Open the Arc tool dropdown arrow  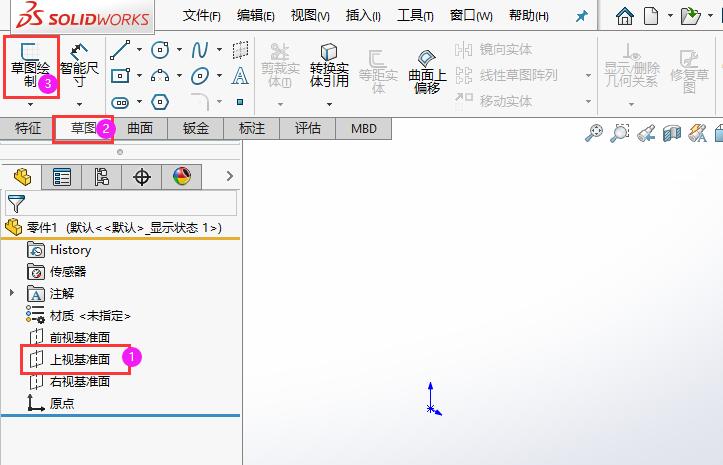point(179,75)
